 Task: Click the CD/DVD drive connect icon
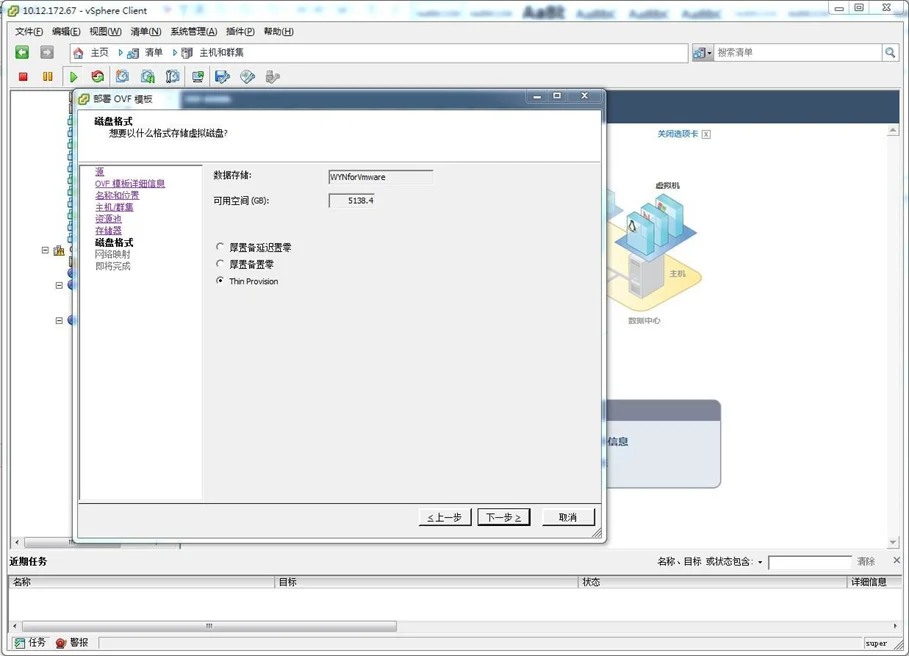pyautogui.click(x=248, y=76)
